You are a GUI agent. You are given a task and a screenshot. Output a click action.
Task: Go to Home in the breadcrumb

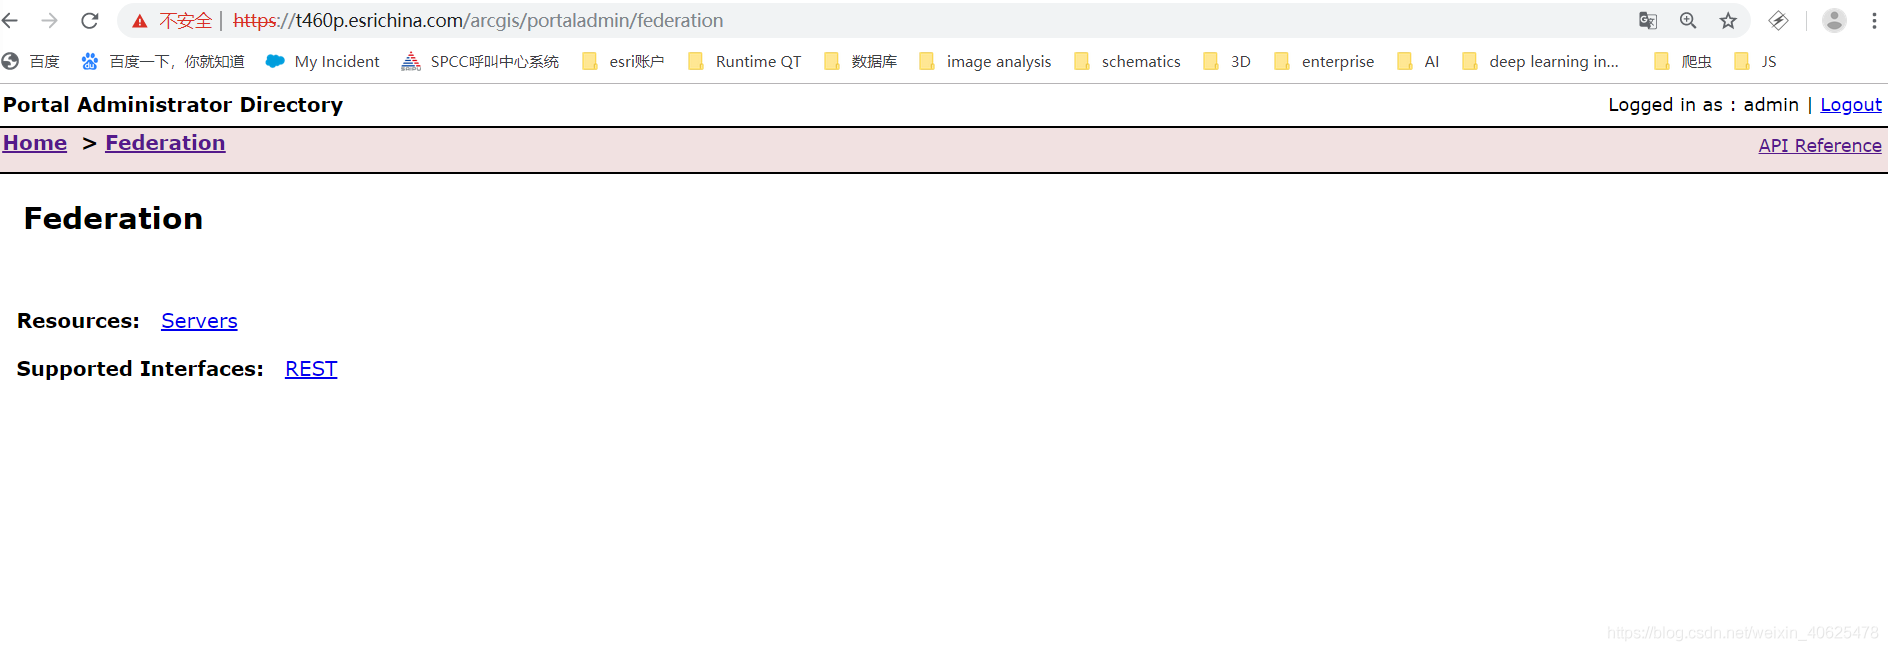[35, 143]
